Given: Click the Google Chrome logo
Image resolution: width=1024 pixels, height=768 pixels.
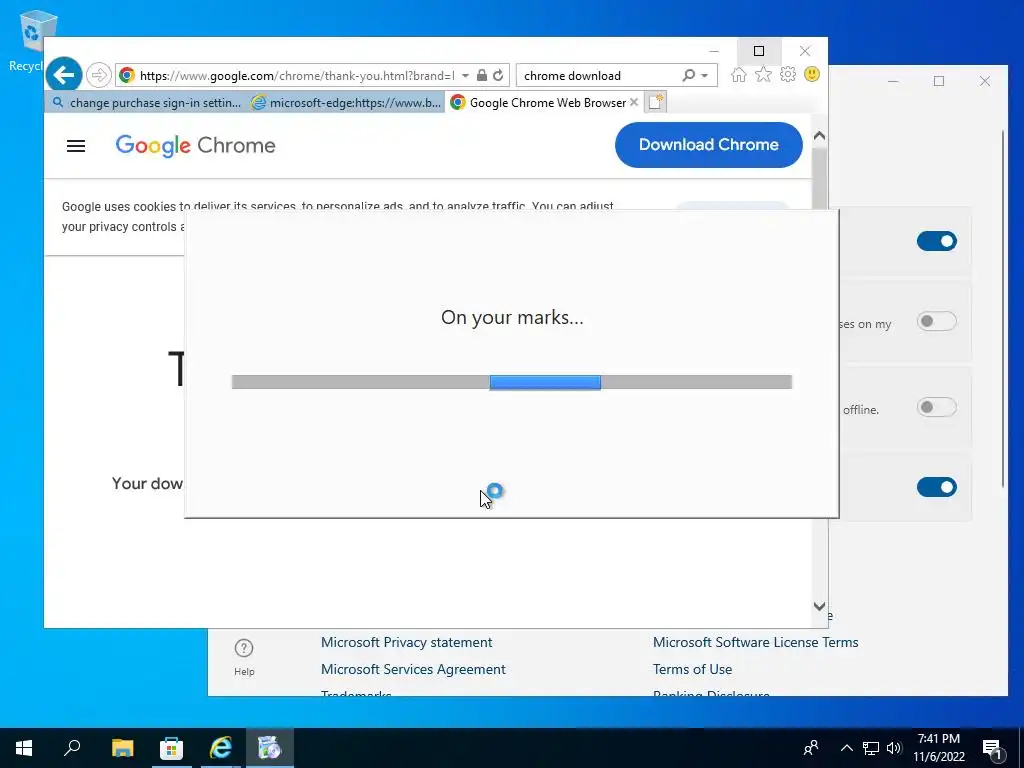Looking at the screenshot, I should click(x=195, y=146).
